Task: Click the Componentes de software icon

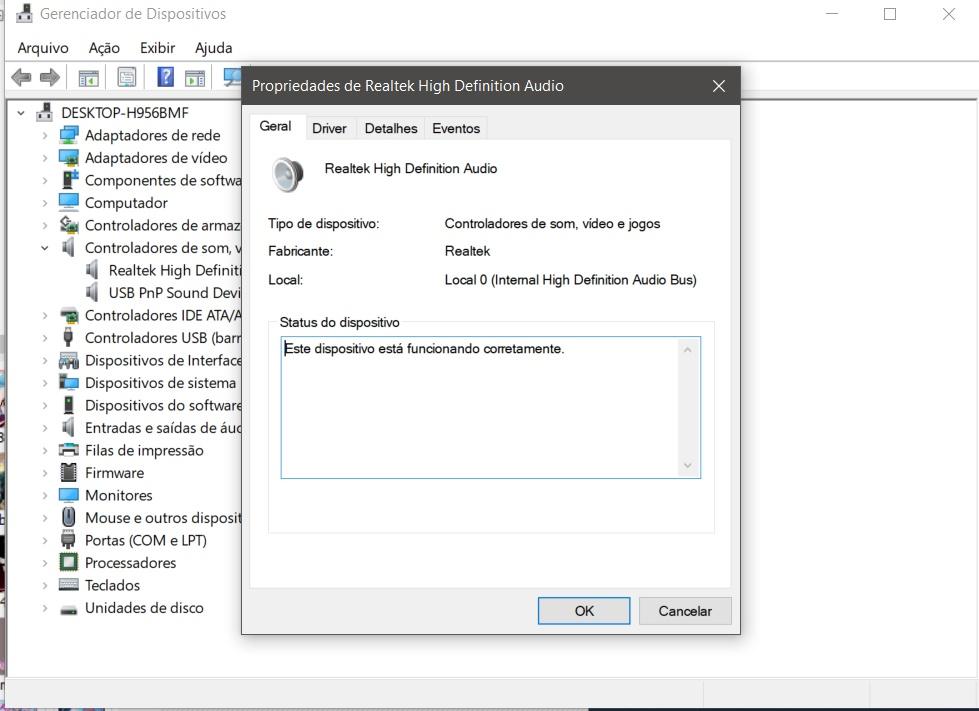Action: click(69, 180)
